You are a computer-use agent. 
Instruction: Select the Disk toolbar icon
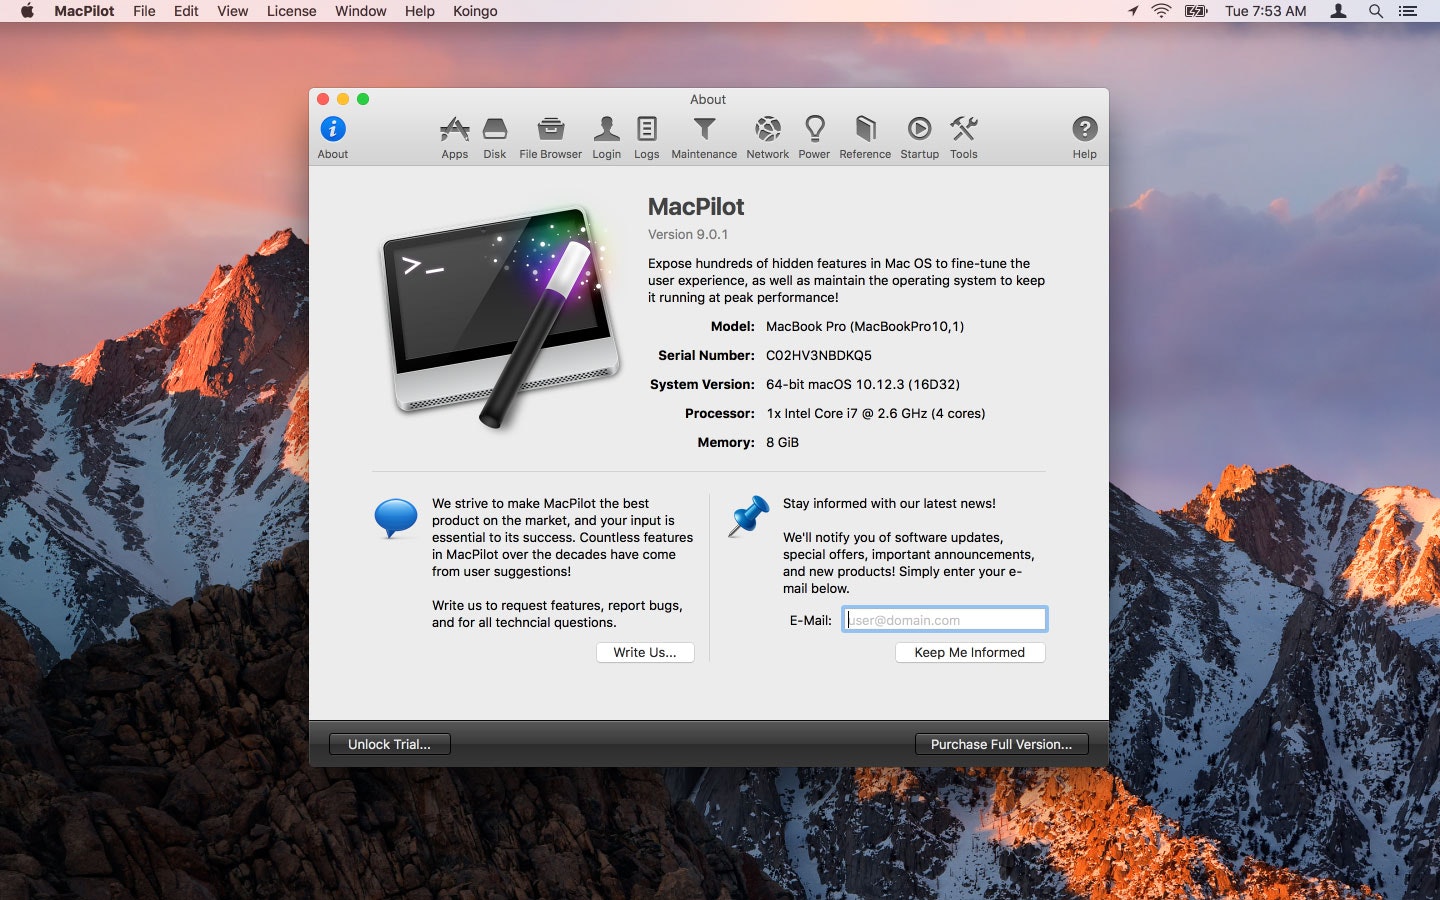(495, 136)
